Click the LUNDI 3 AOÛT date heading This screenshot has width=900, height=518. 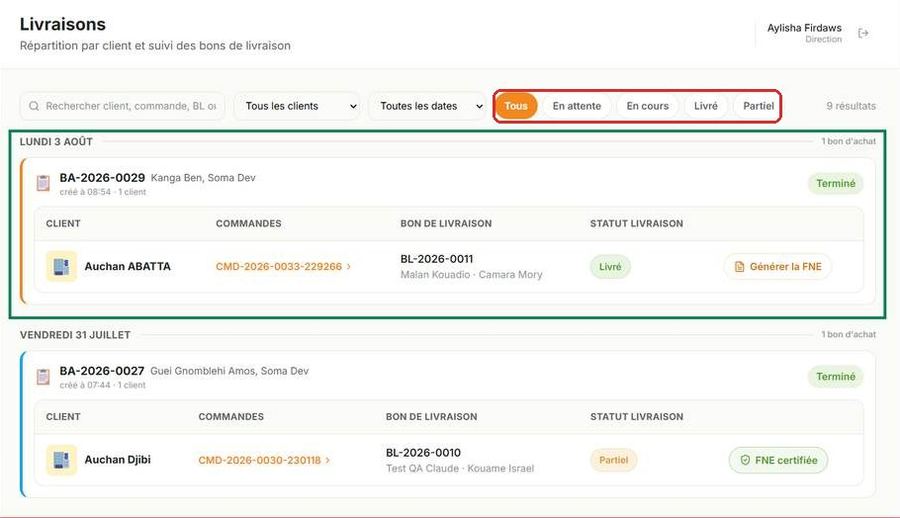pos(56,141)
